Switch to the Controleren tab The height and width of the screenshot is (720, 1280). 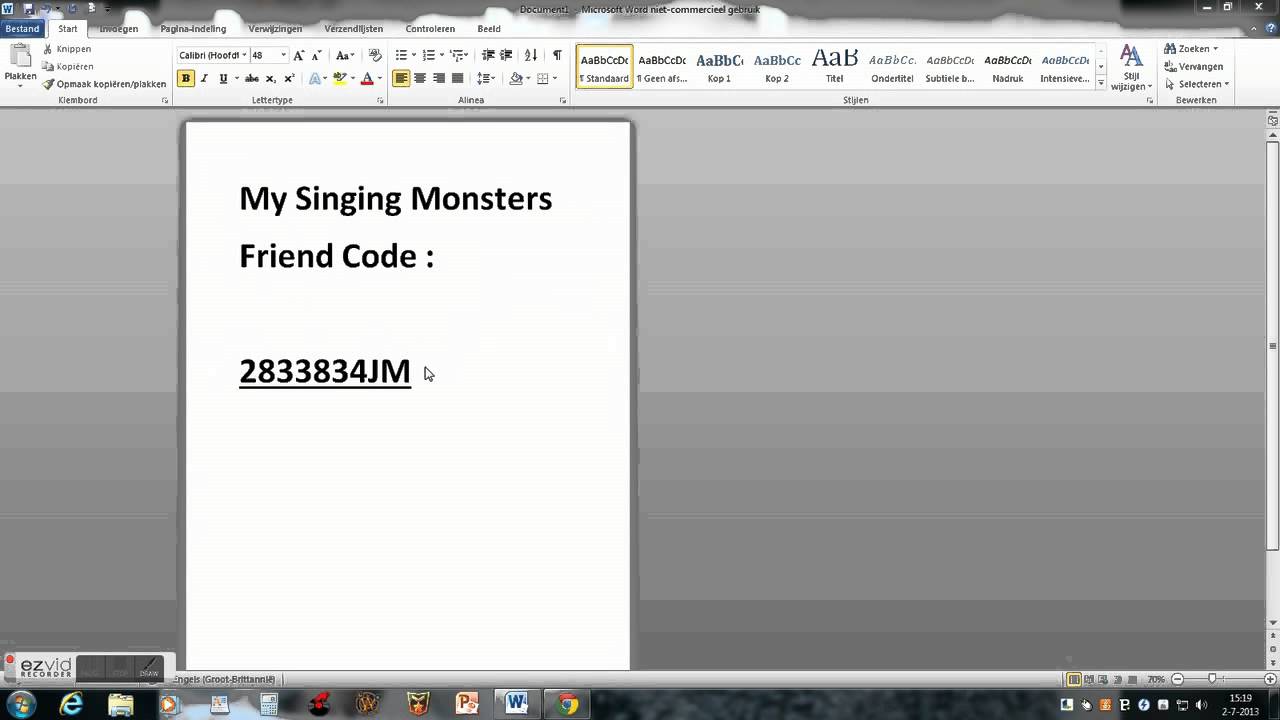coord(430,29)
